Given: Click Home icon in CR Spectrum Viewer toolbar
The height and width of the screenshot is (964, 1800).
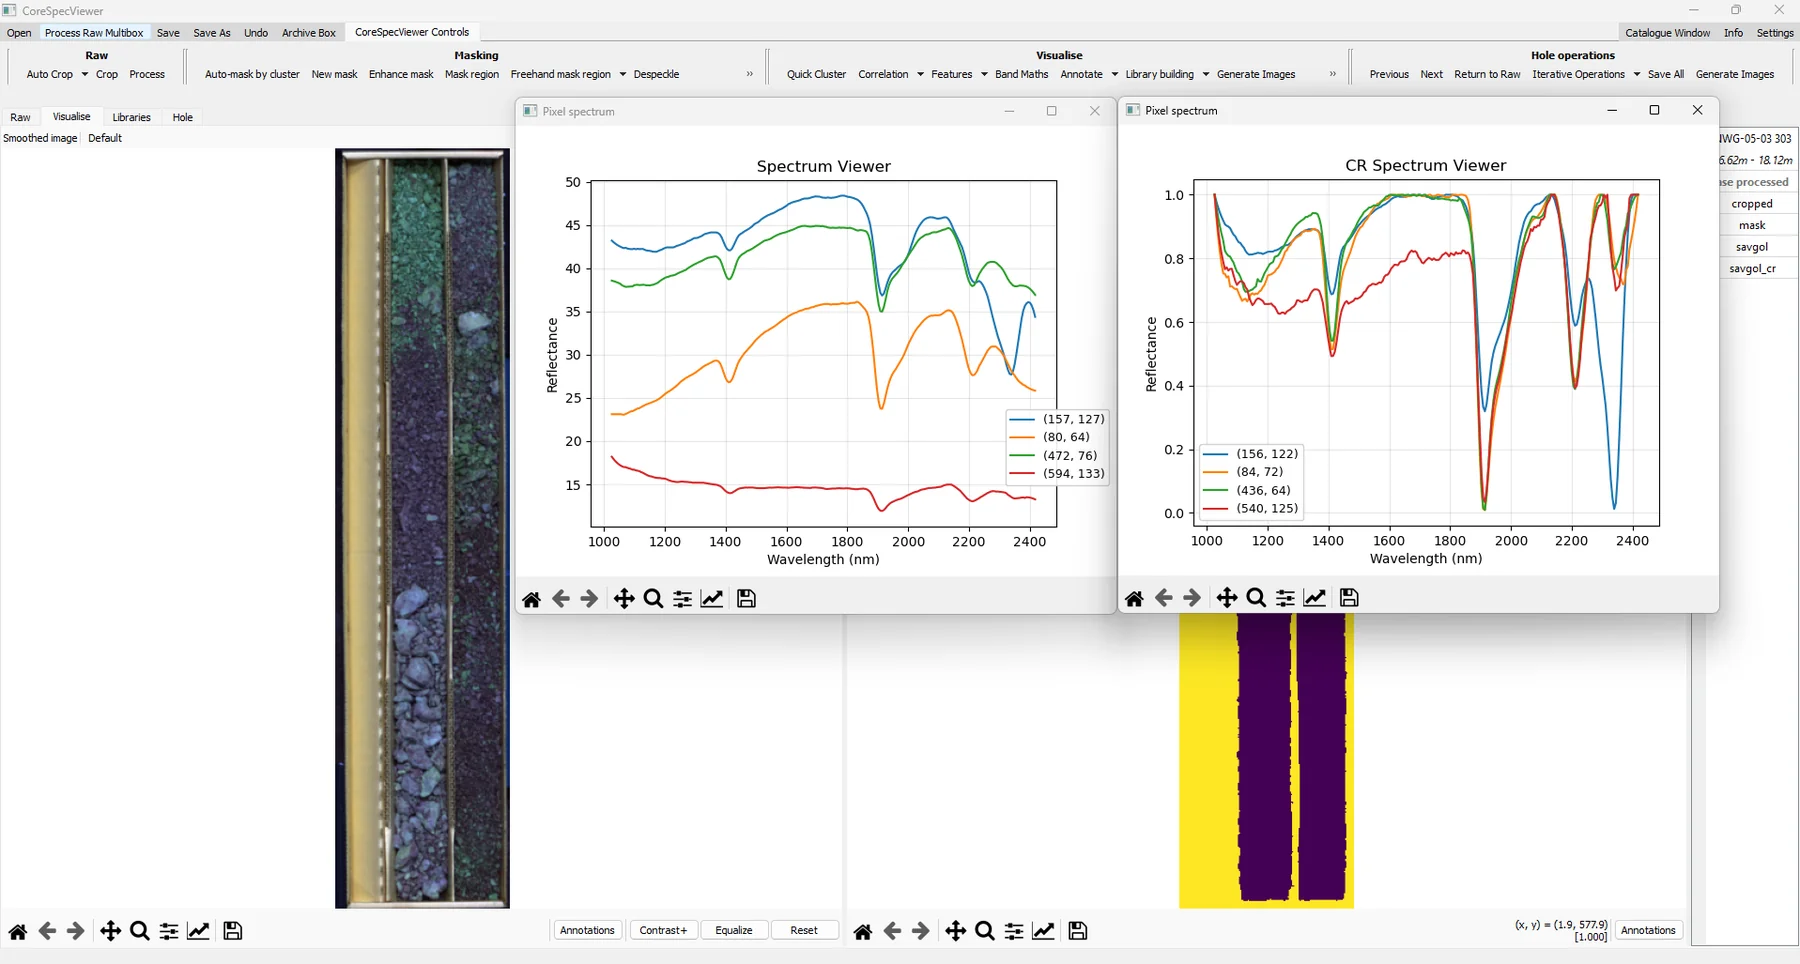Looking at the screenshot, I should pos(1134,598).
